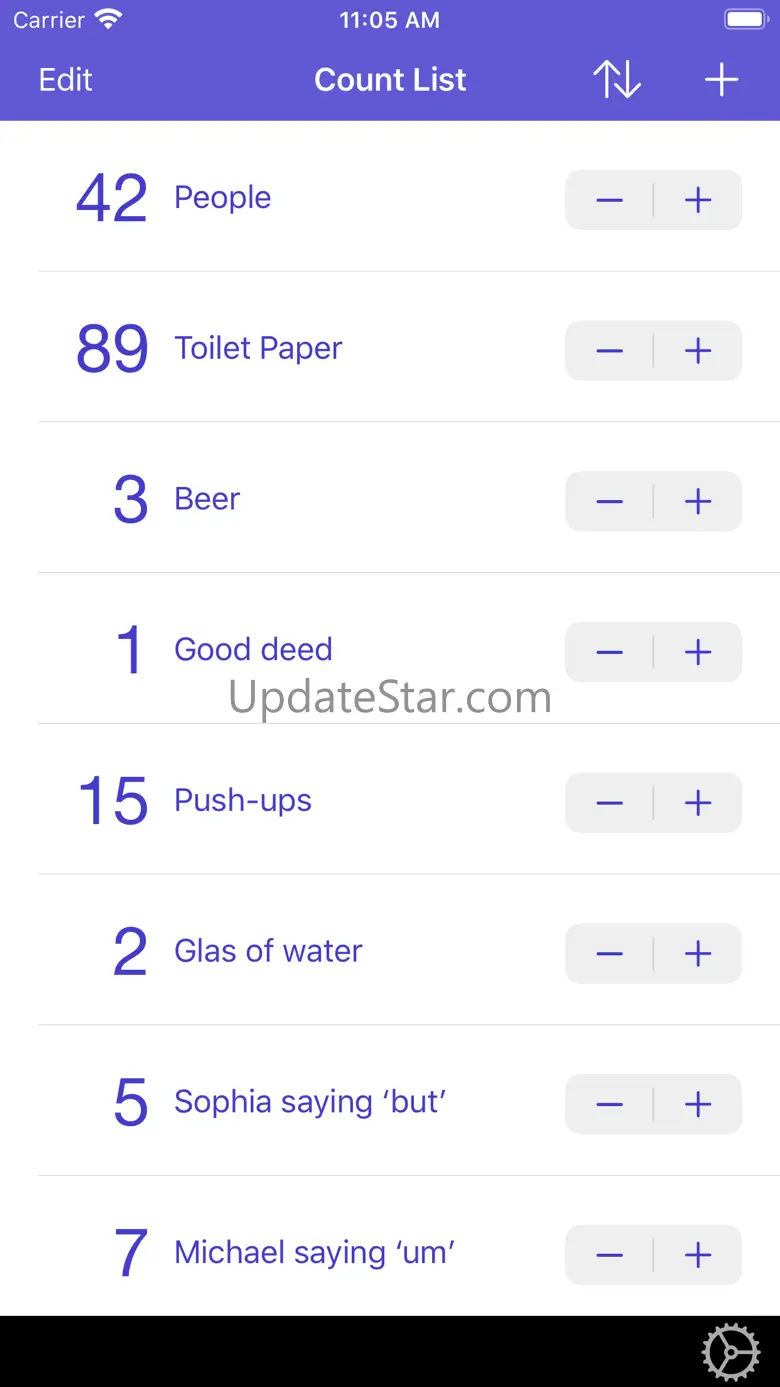780x1387 pixels.
Task: Subtract one from Beer count
Action: coord(609,502)
